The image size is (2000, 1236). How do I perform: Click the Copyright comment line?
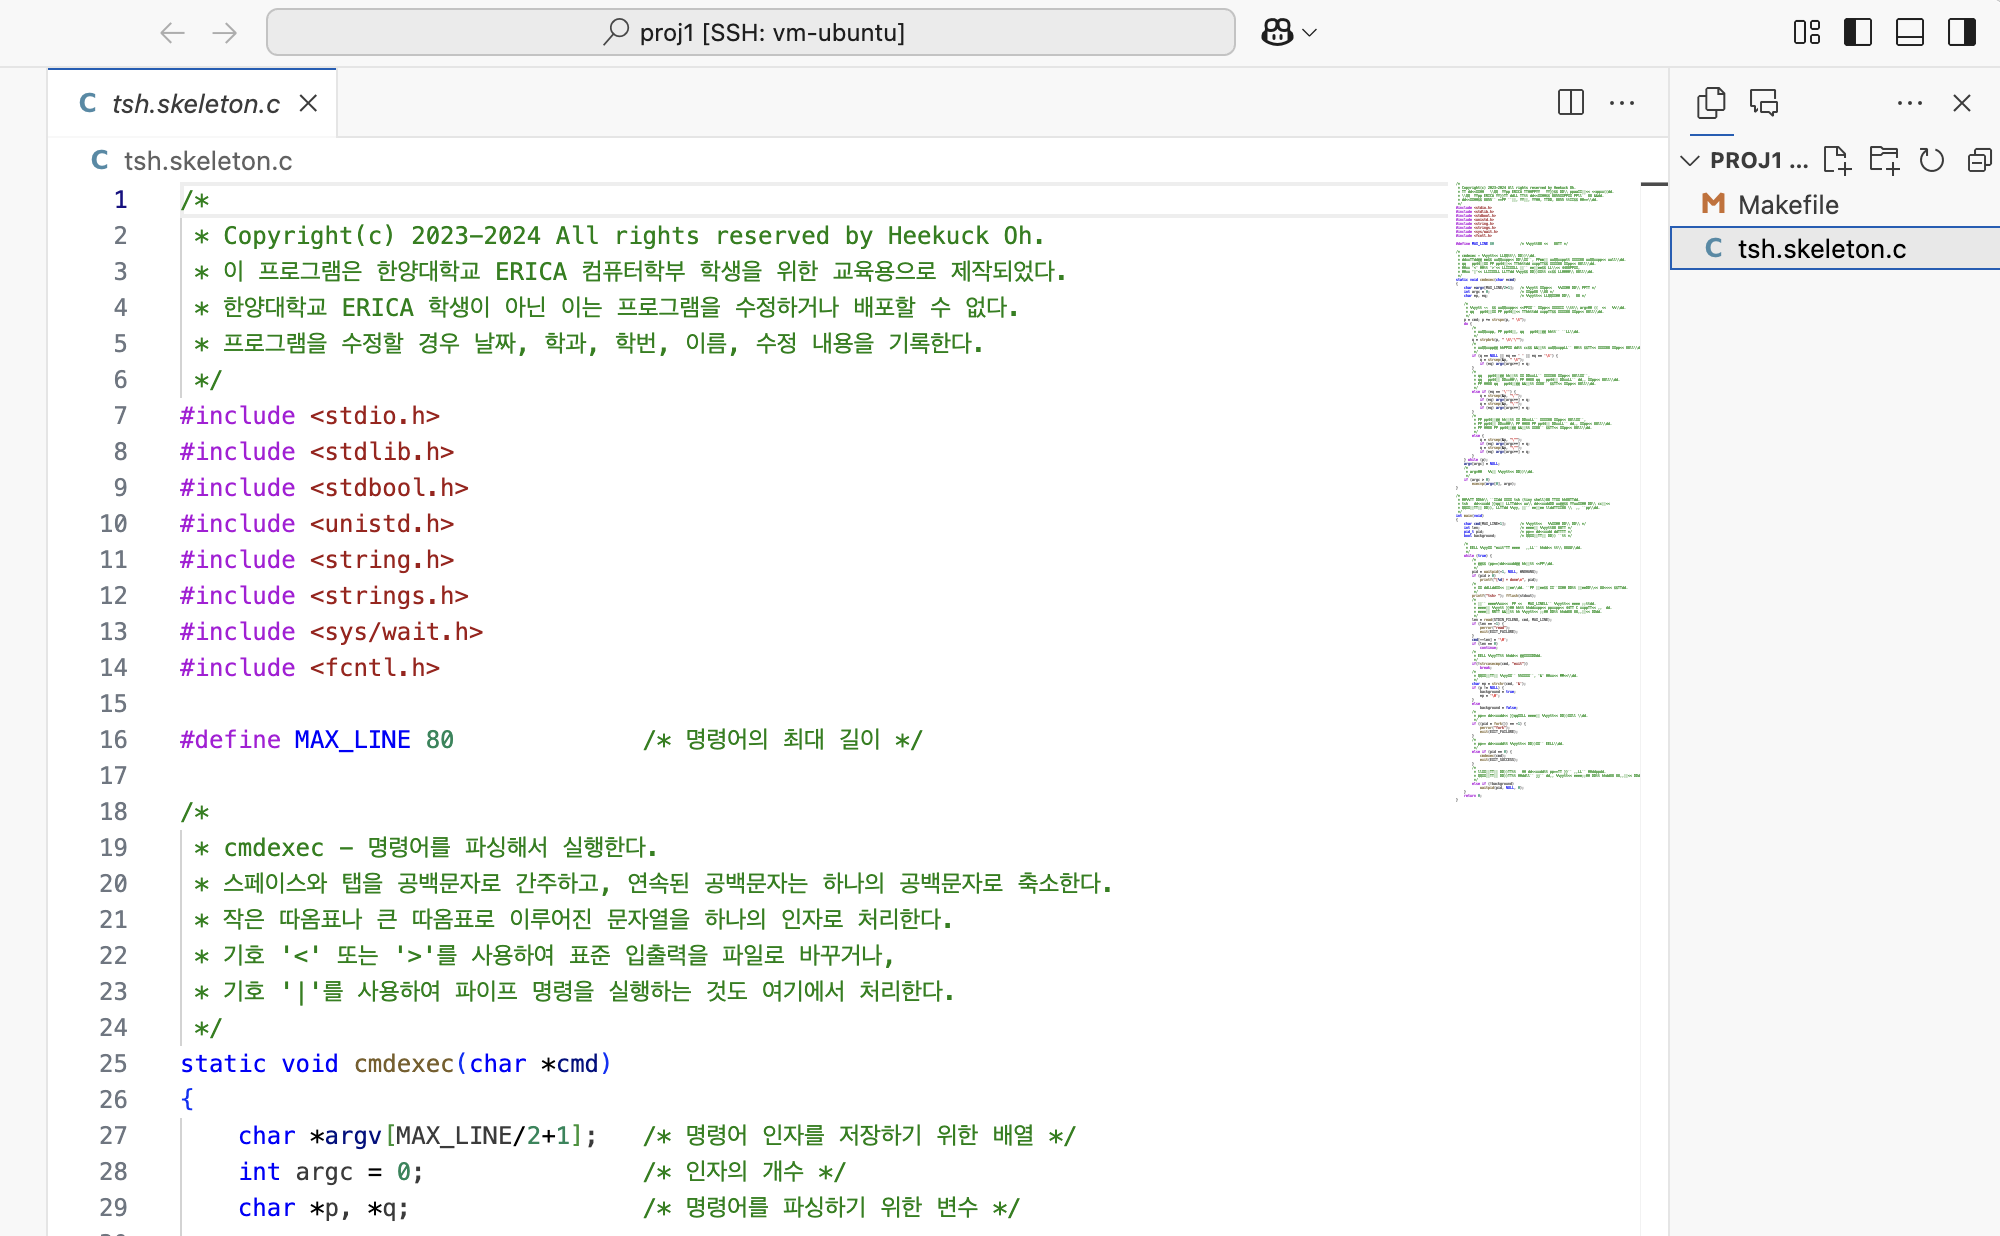(619, 235)
